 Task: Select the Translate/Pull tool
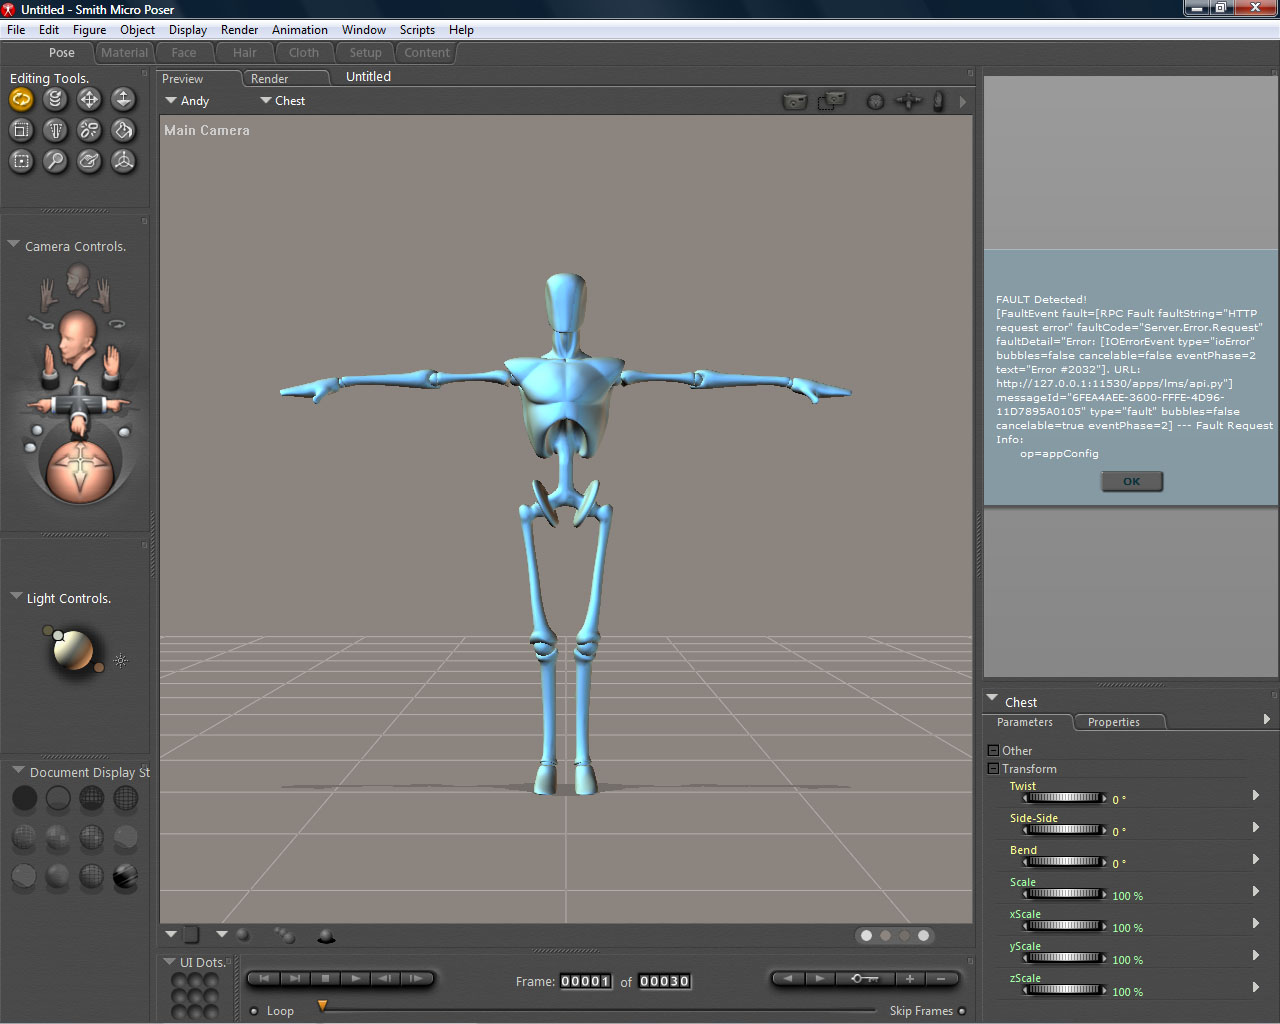coord(89,99)
